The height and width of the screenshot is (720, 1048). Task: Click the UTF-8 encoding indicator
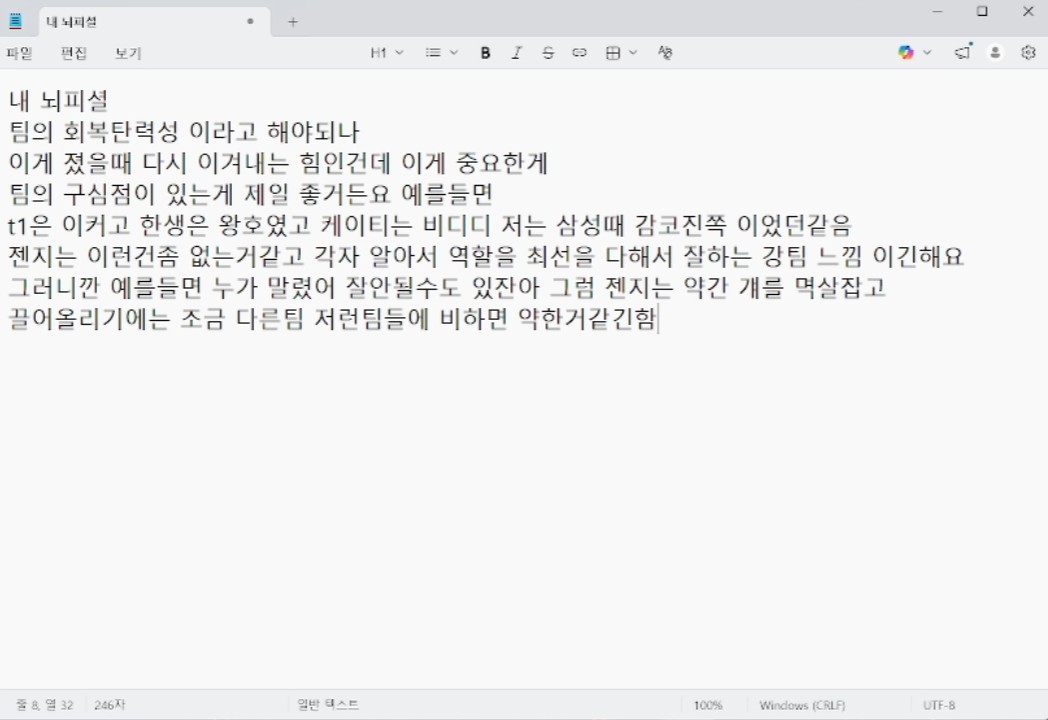click(x=939, y=705)
